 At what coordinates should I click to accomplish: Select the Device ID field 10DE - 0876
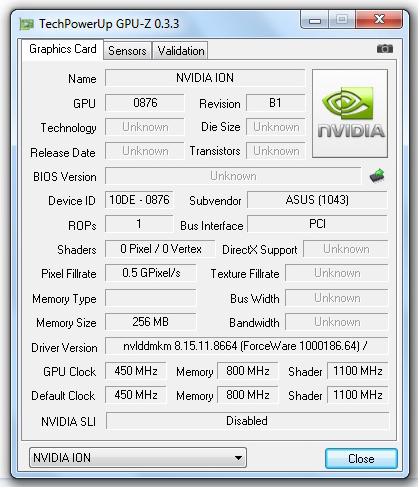pos(139,200)
